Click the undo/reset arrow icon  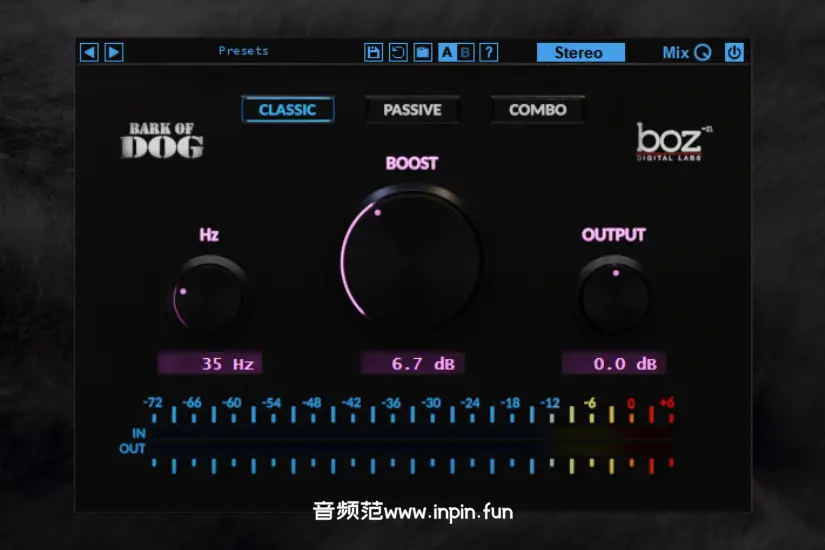(398, 53)
